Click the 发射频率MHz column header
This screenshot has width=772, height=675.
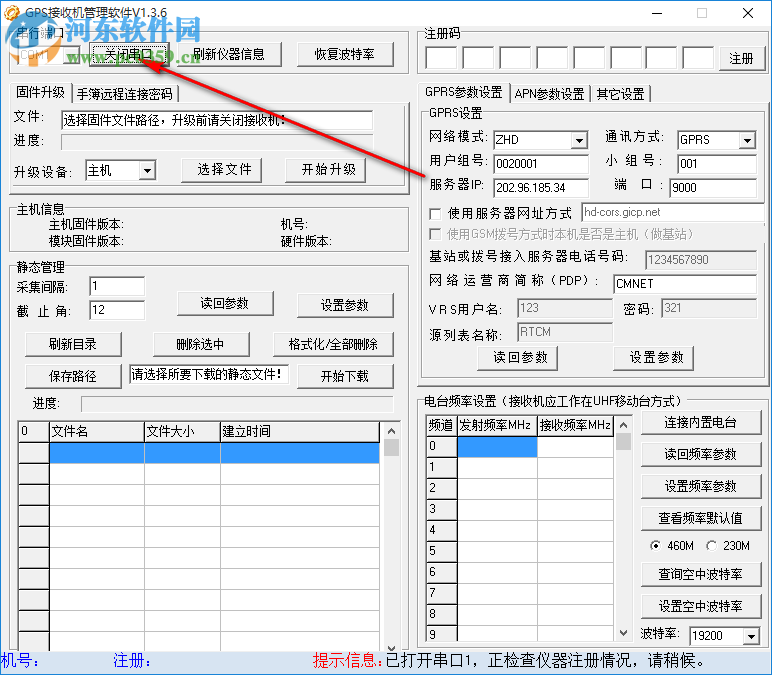click(x=497, y=425)
